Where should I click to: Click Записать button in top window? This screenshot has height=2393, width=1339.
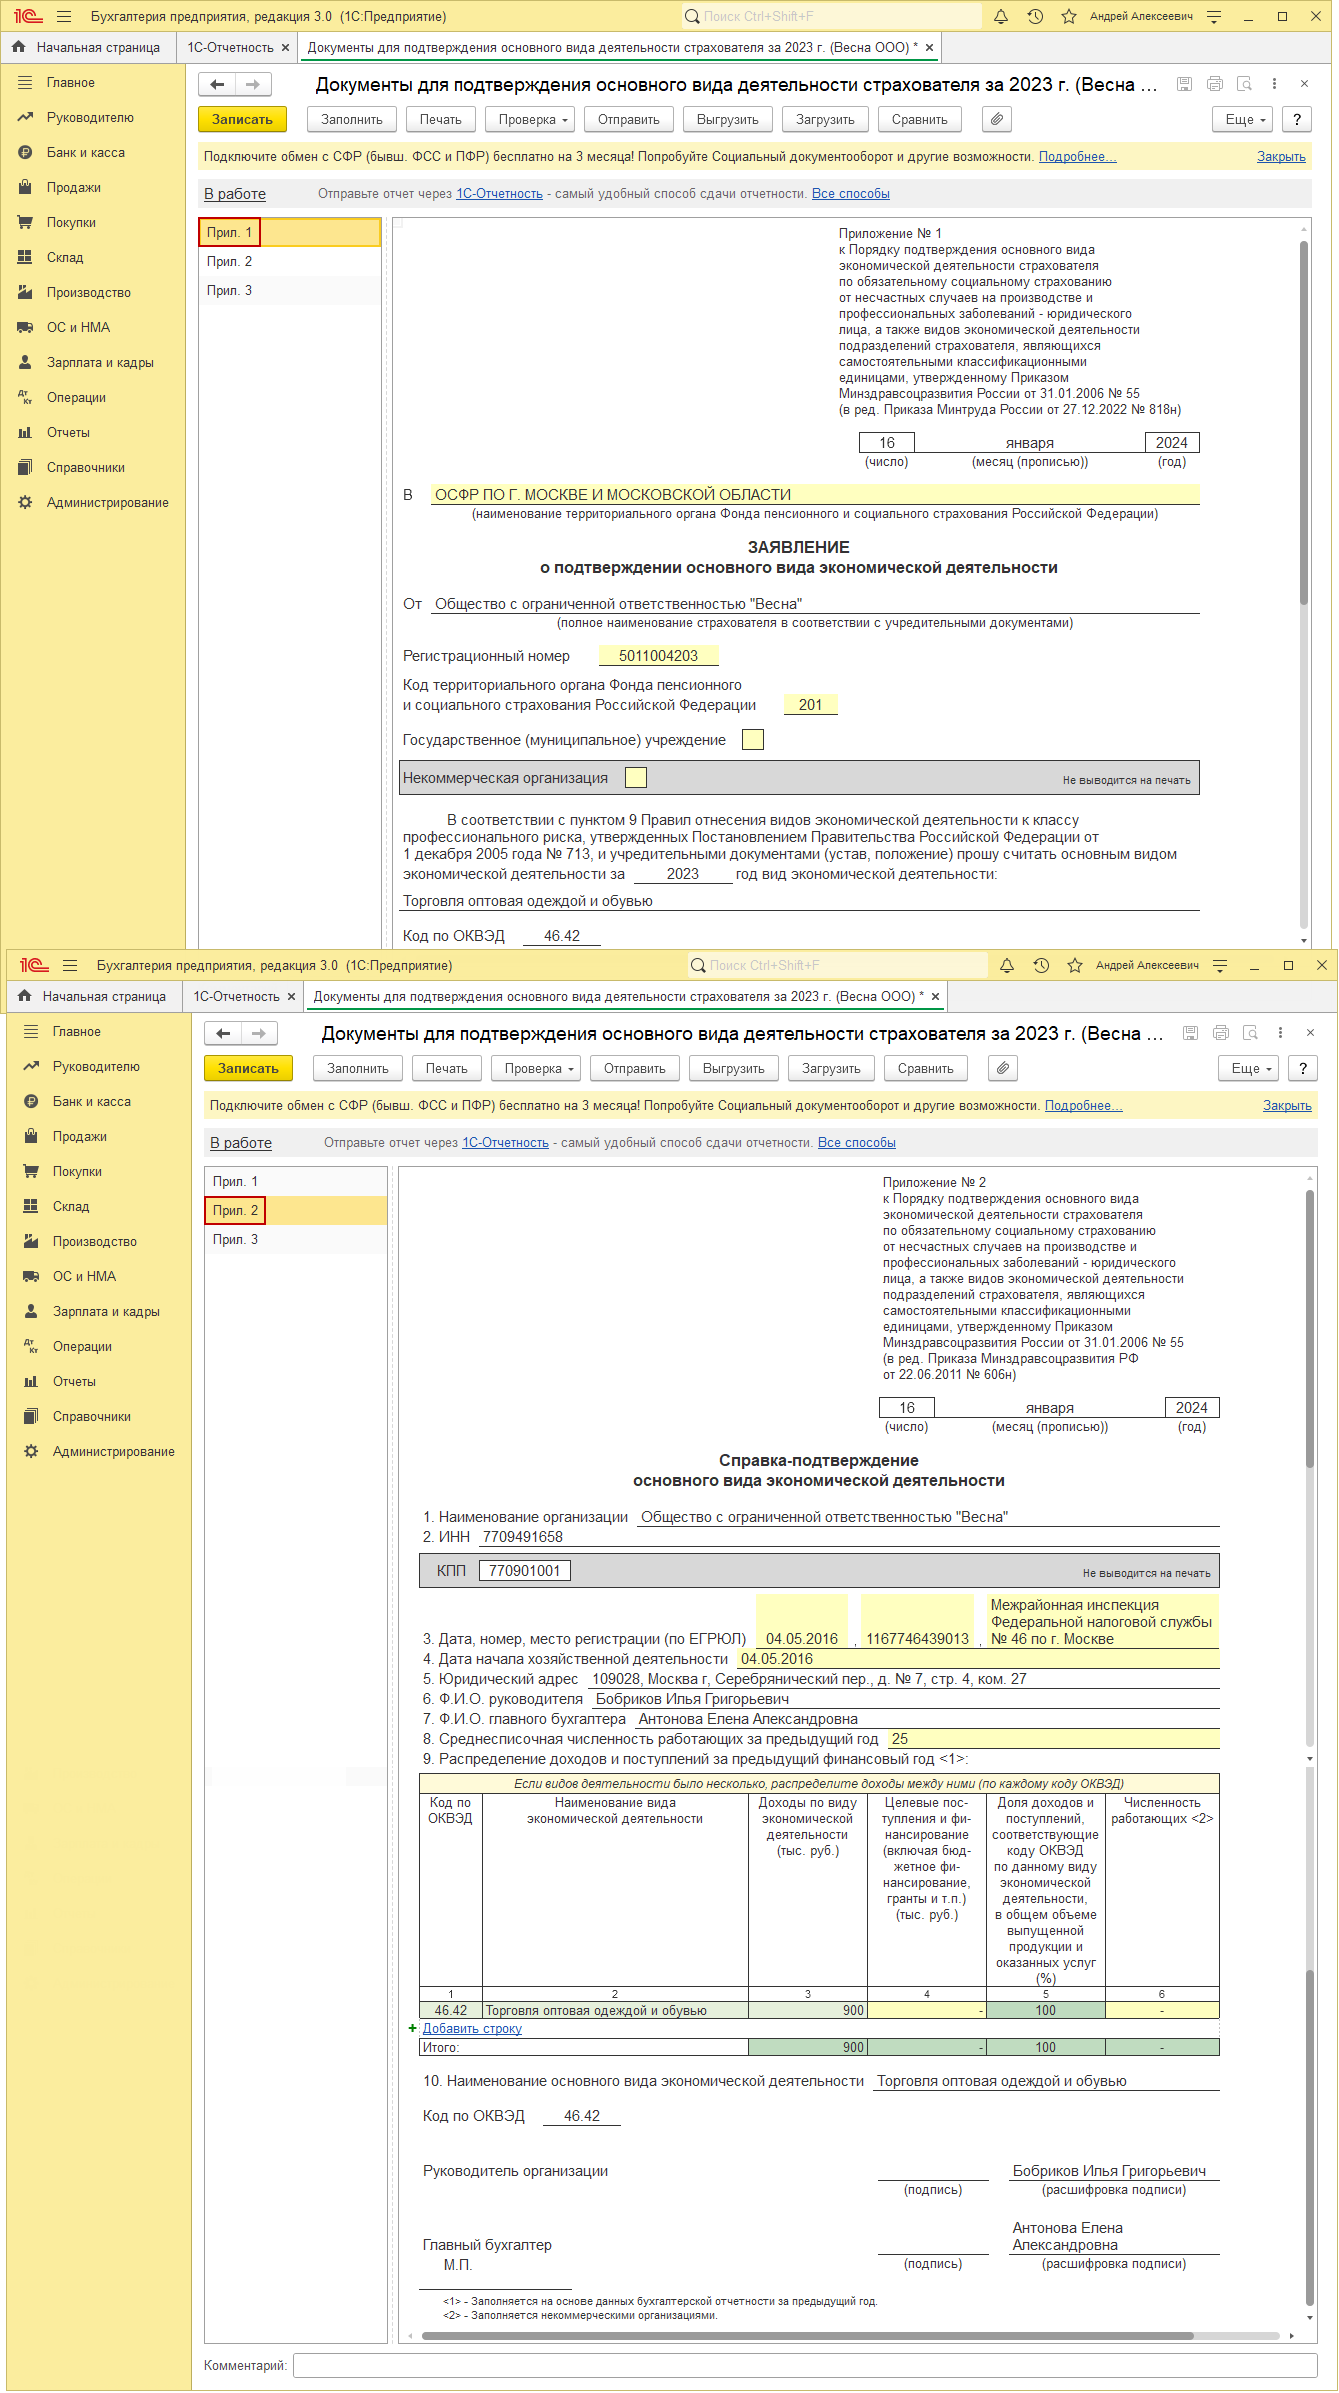[x=242, y=119]
